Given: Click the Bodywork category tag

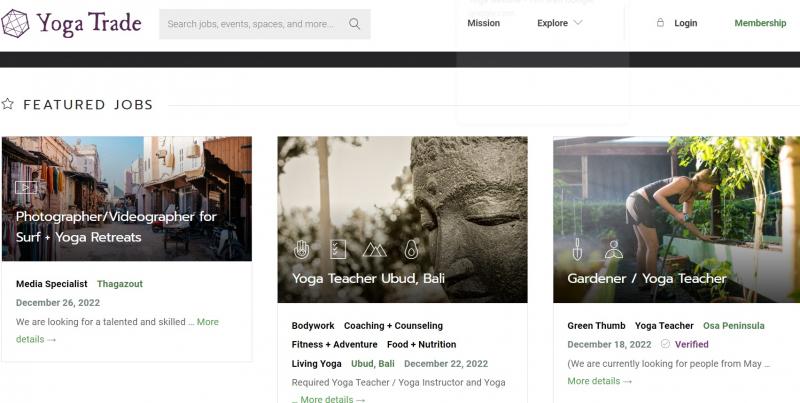Looking at the screenshot, I should [313, 325].
